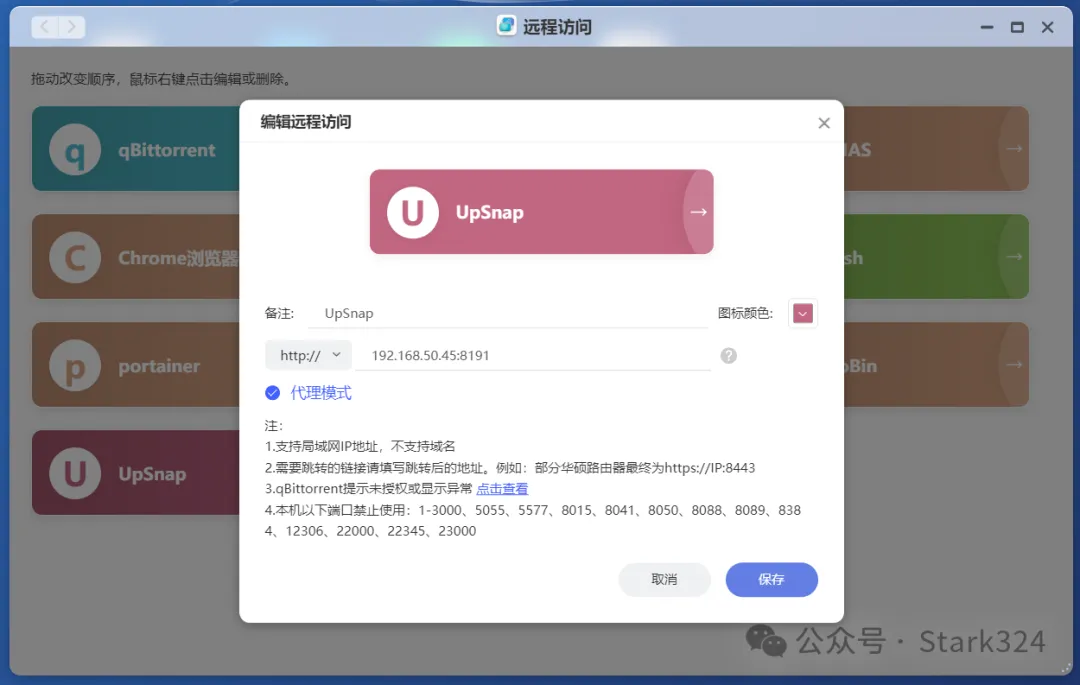Click the 备注 label
1080x685 pixels.
click(279, 313)
